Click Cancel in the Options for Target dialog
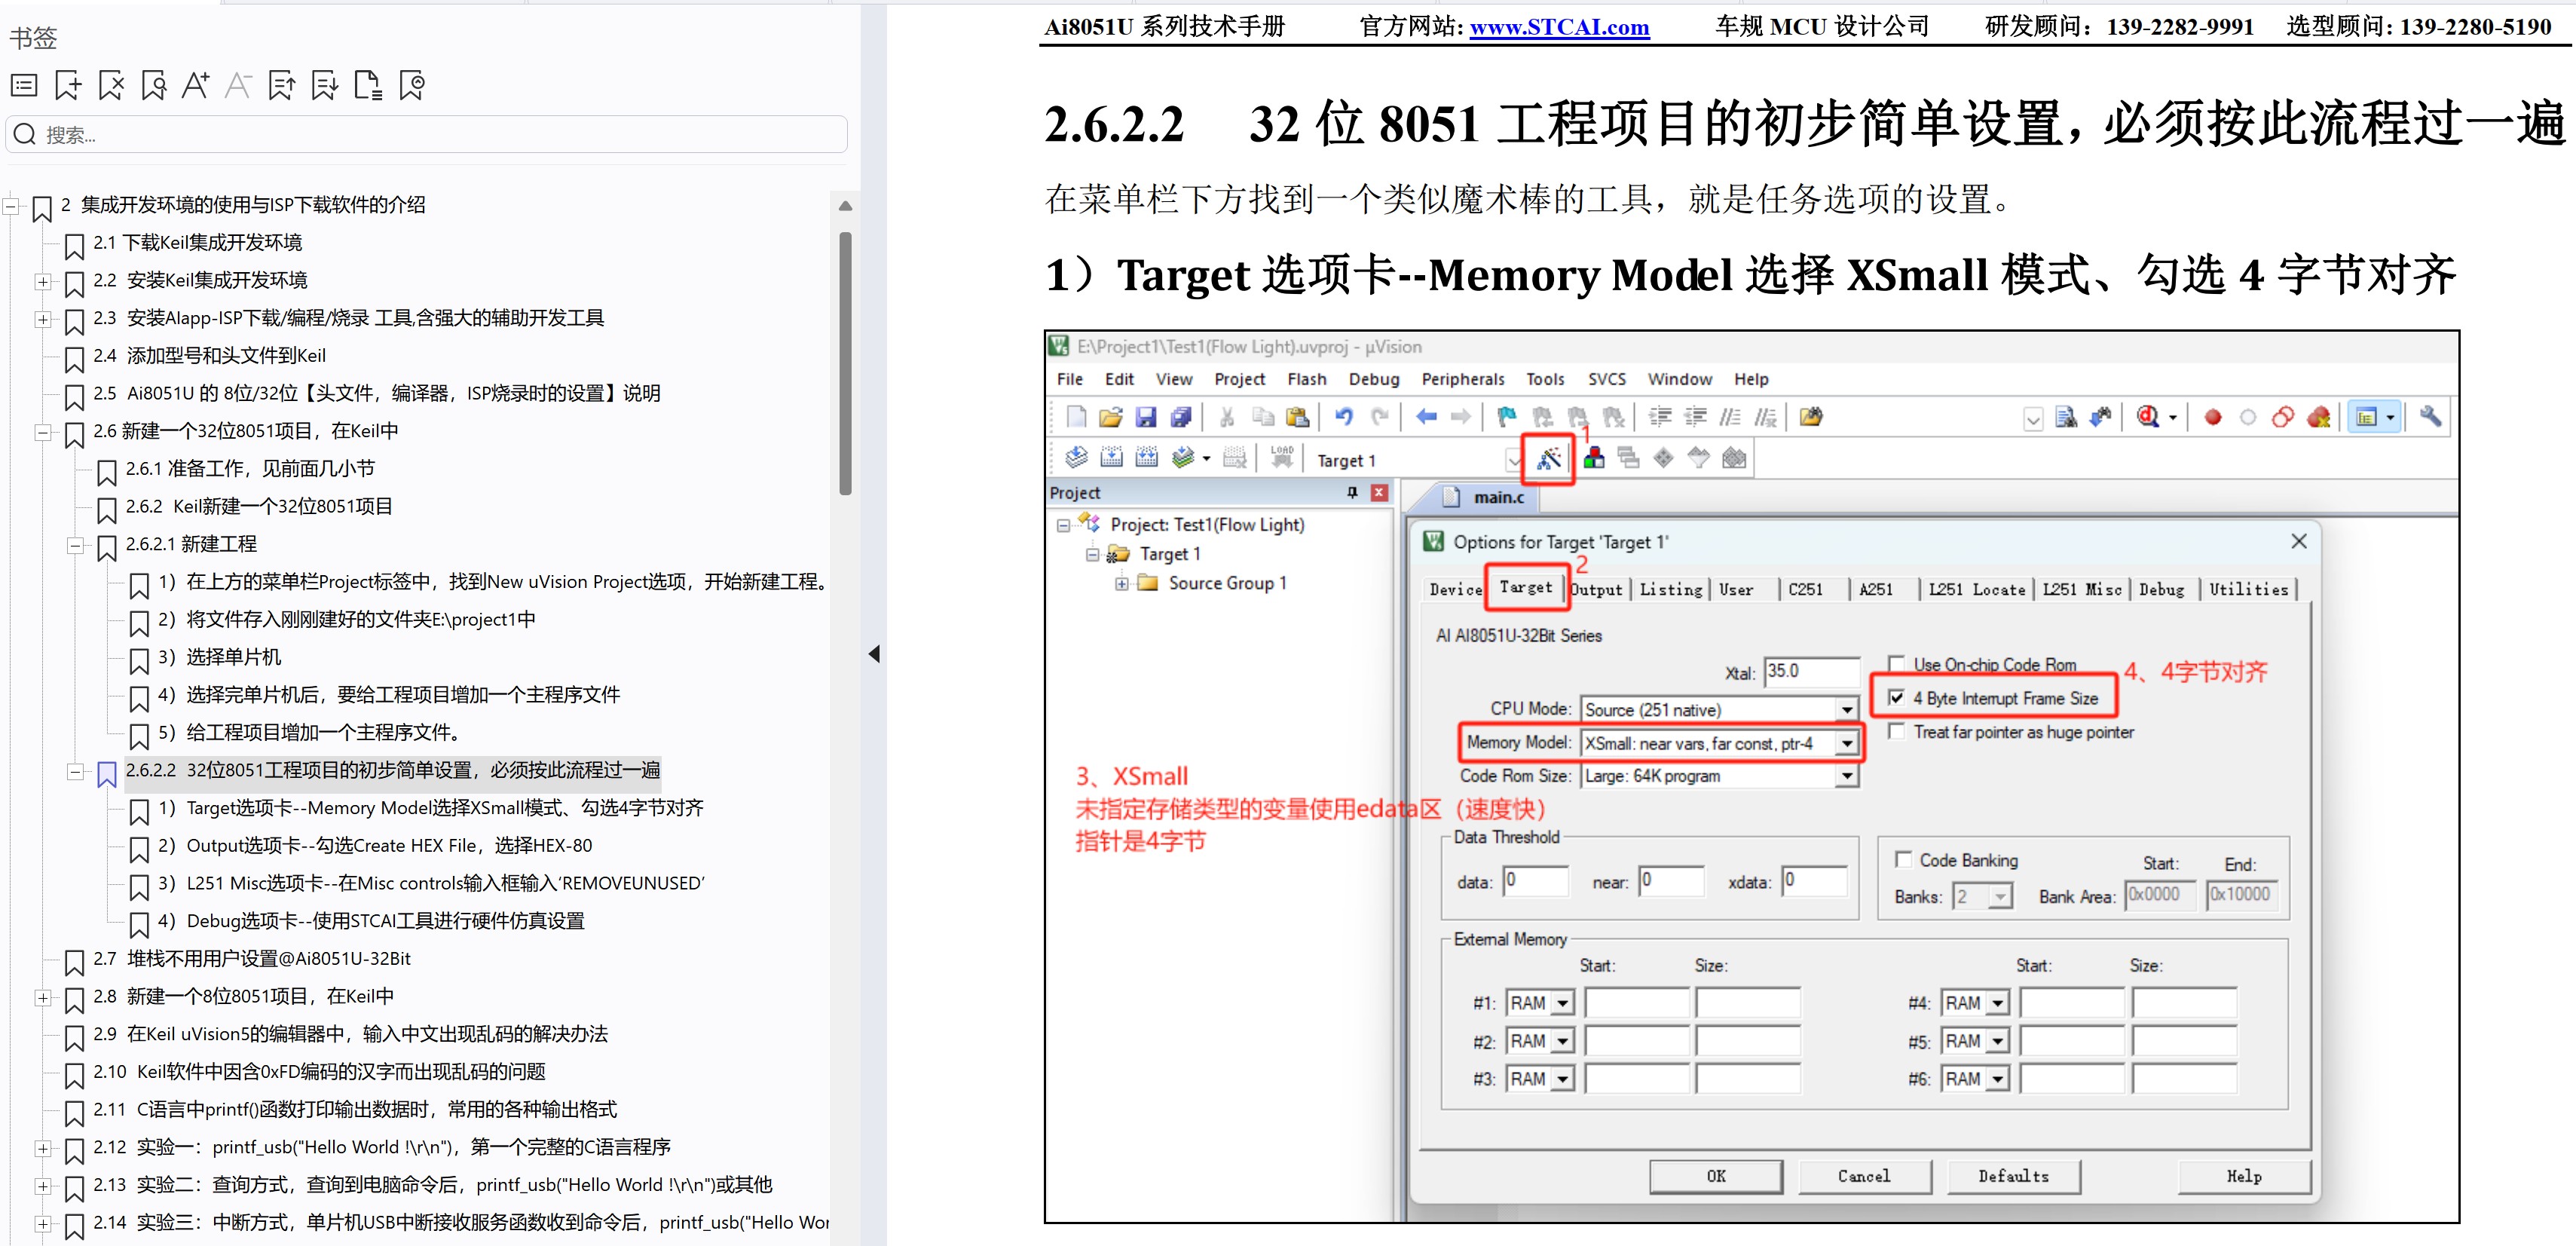The image size is (2576, 1246). (x=1864, y=1176)
